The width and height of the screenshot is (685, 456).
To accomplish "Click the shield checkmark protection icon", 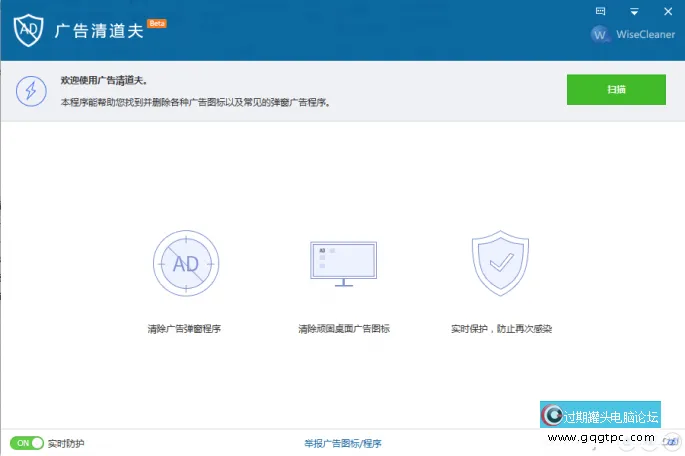I will point(500,264).
